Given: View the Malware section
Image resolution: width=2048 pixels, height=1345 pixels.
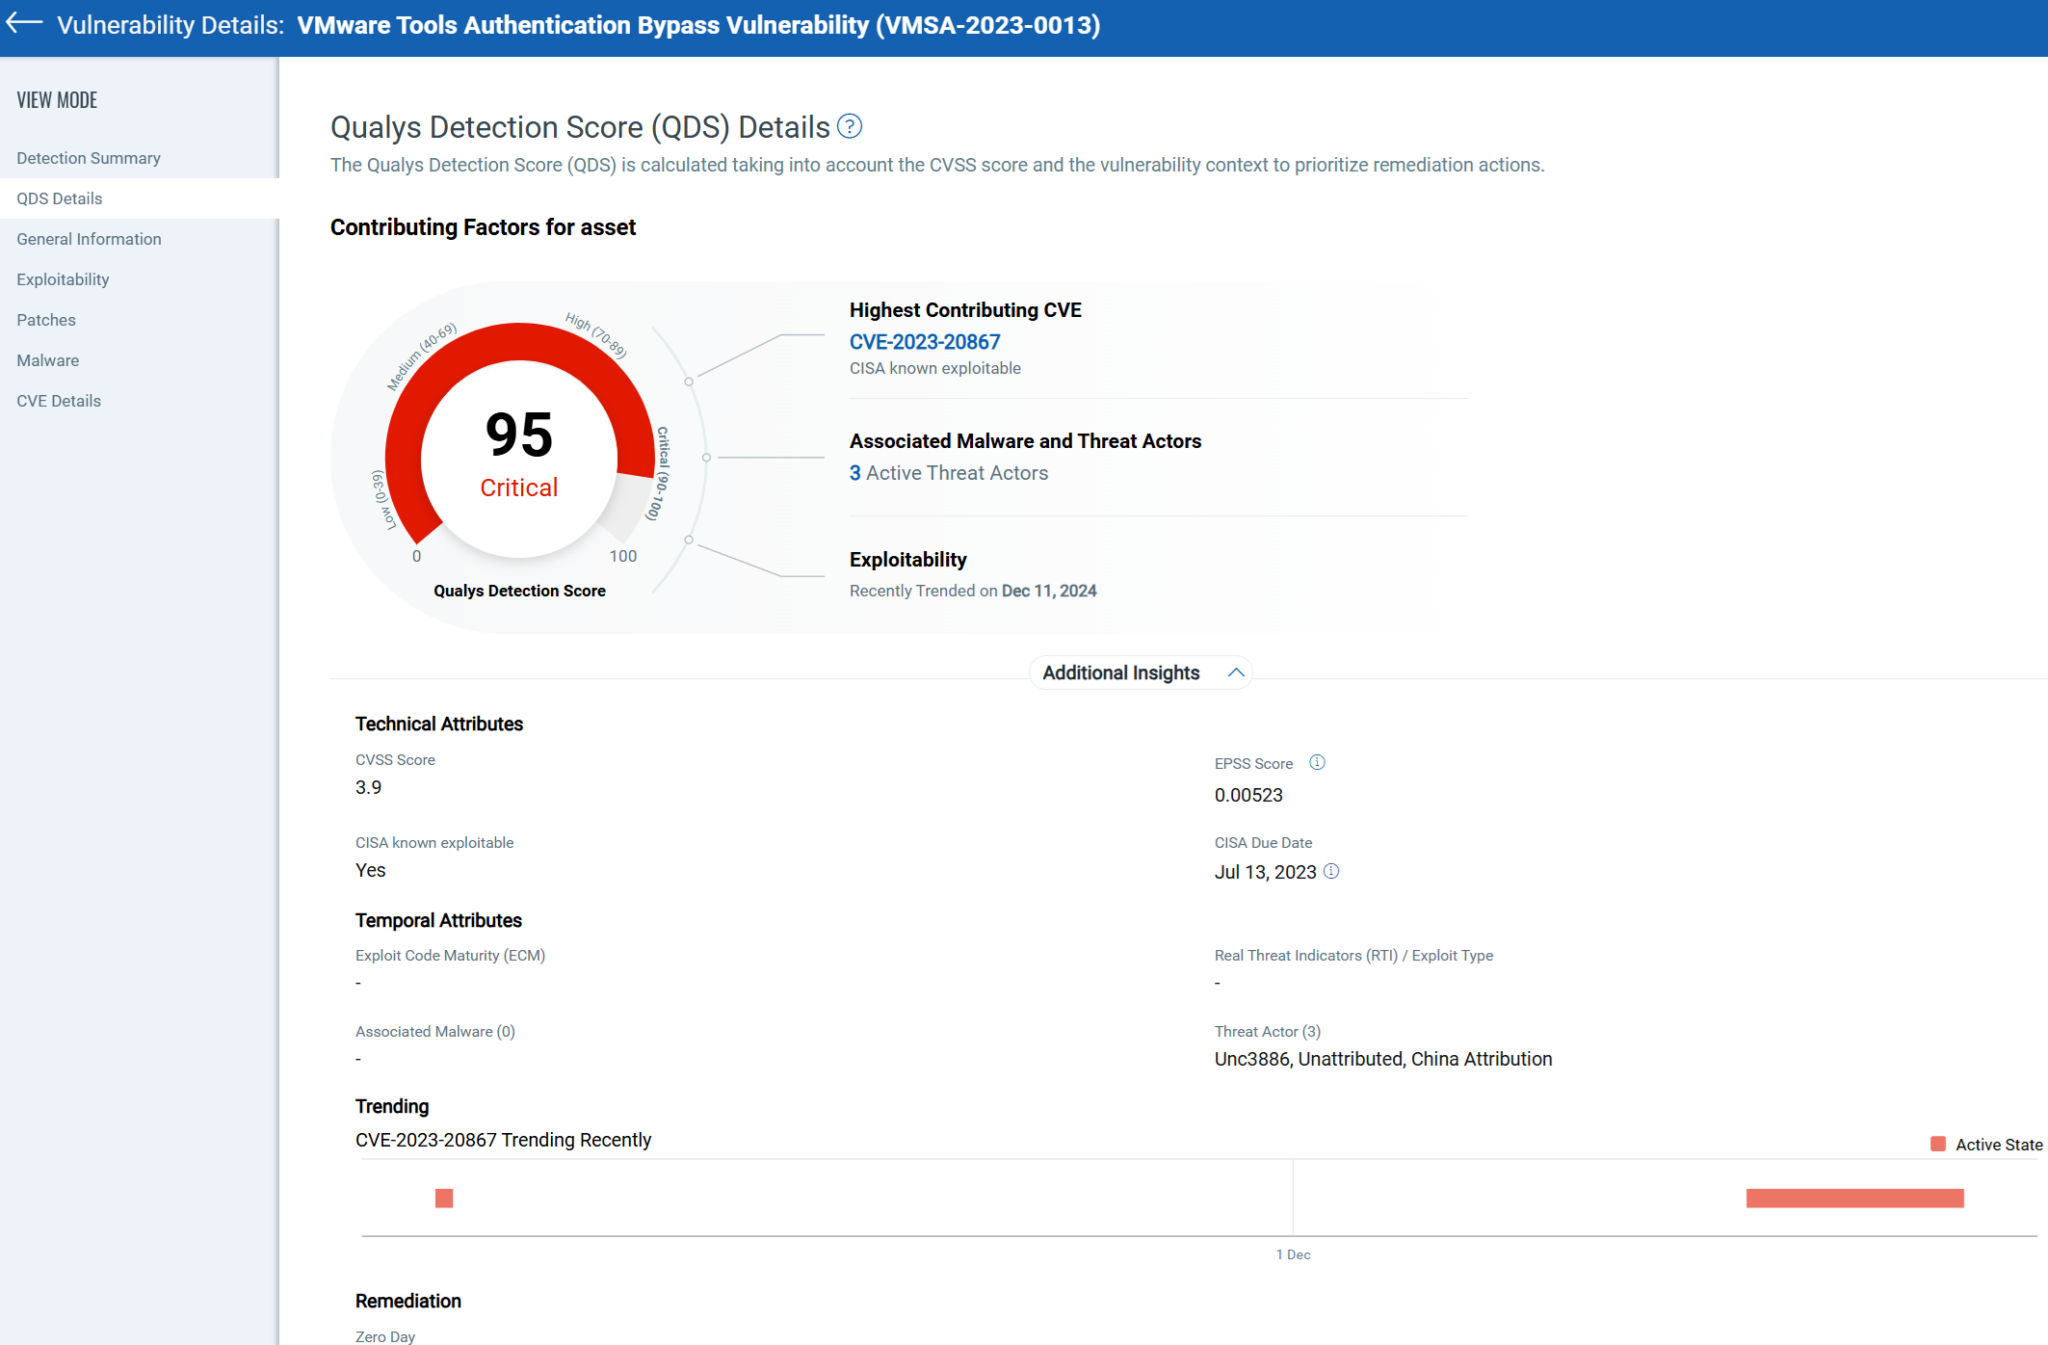Looking at the screenshot, I should [x=47, y=360].
